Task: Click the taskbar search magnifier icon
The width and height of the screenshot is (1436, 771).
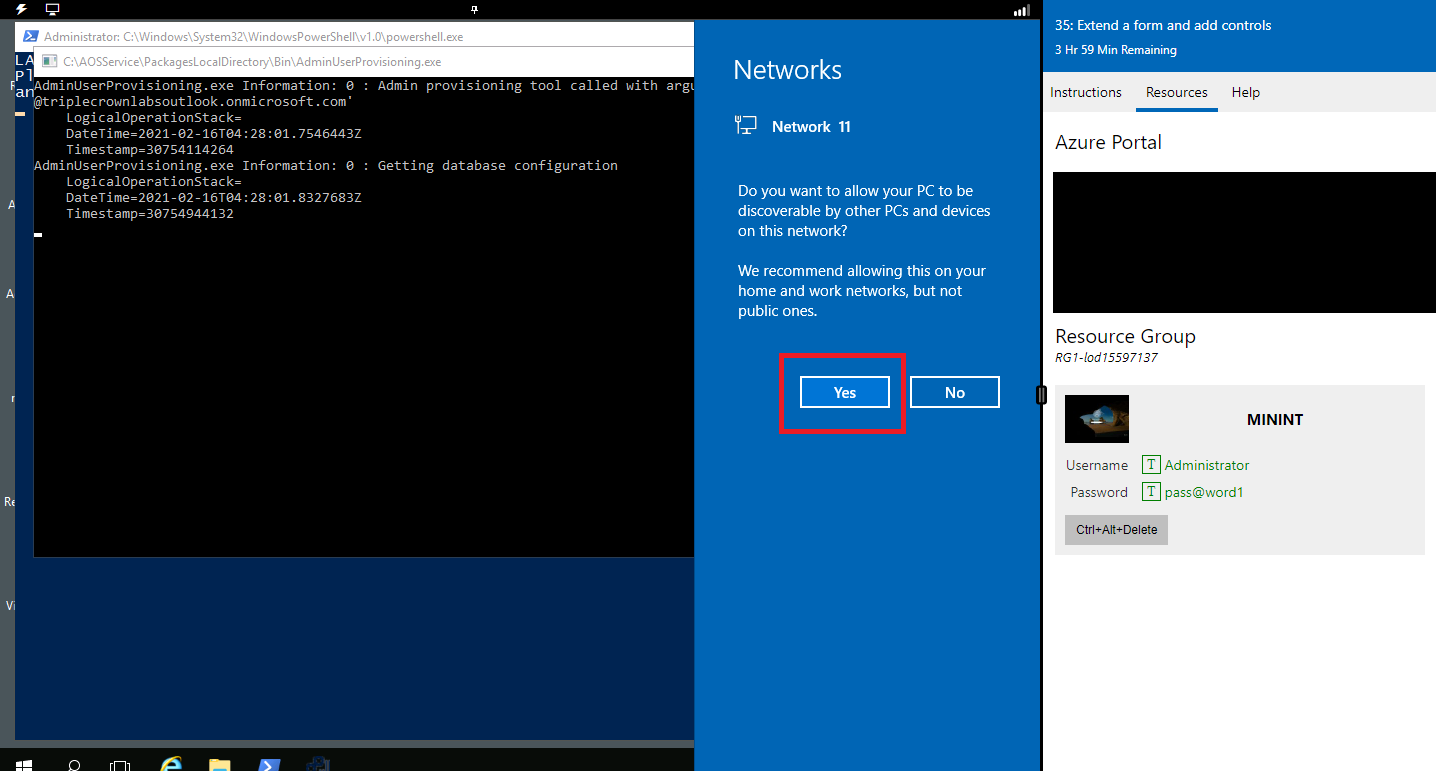Action: point(74,765)
